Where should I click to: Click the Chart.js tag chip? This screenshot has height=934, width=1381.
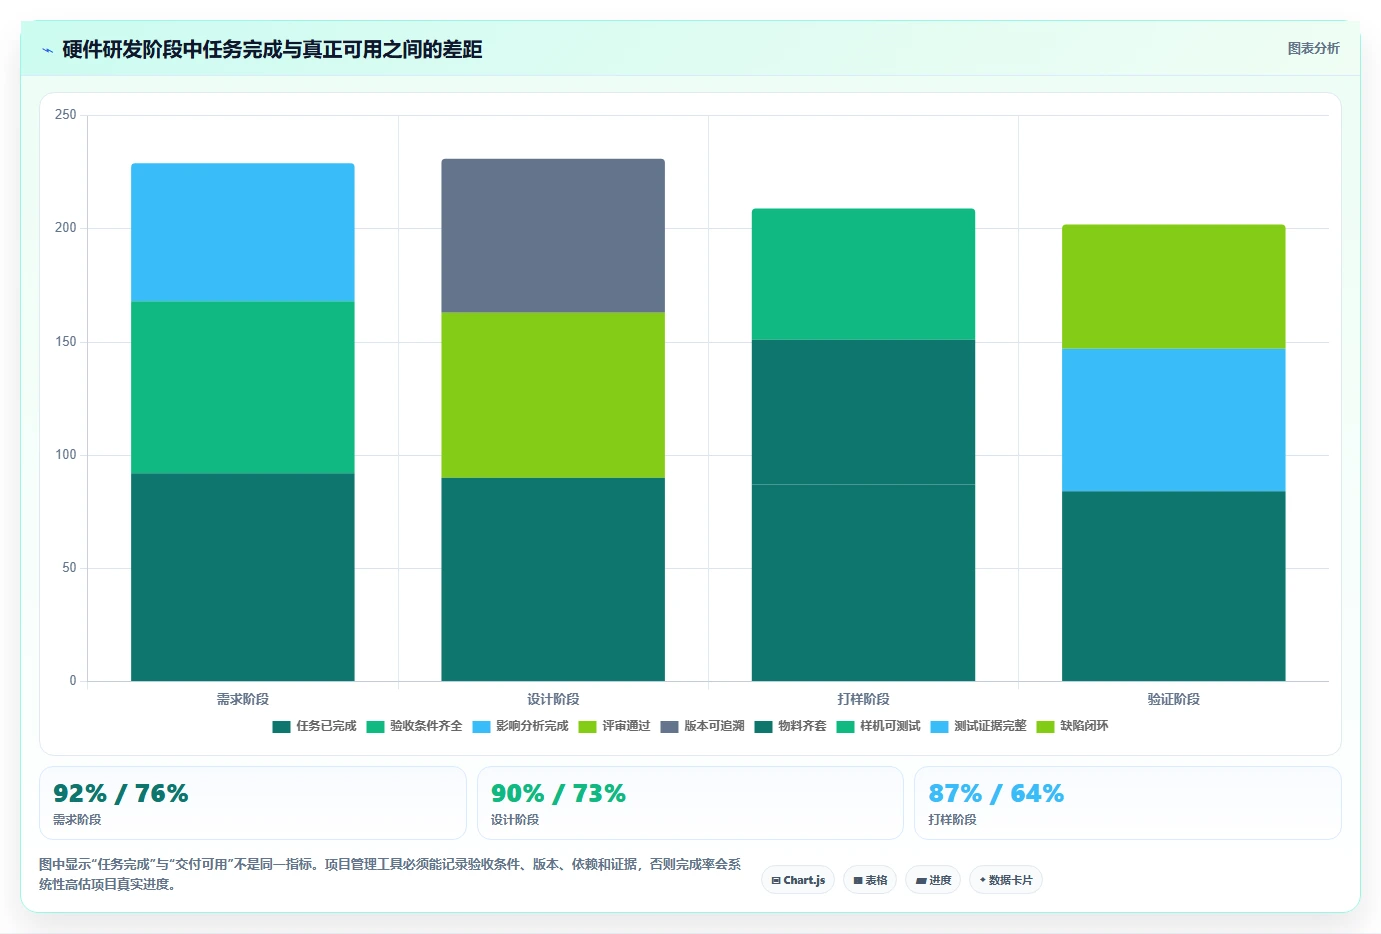798,880
